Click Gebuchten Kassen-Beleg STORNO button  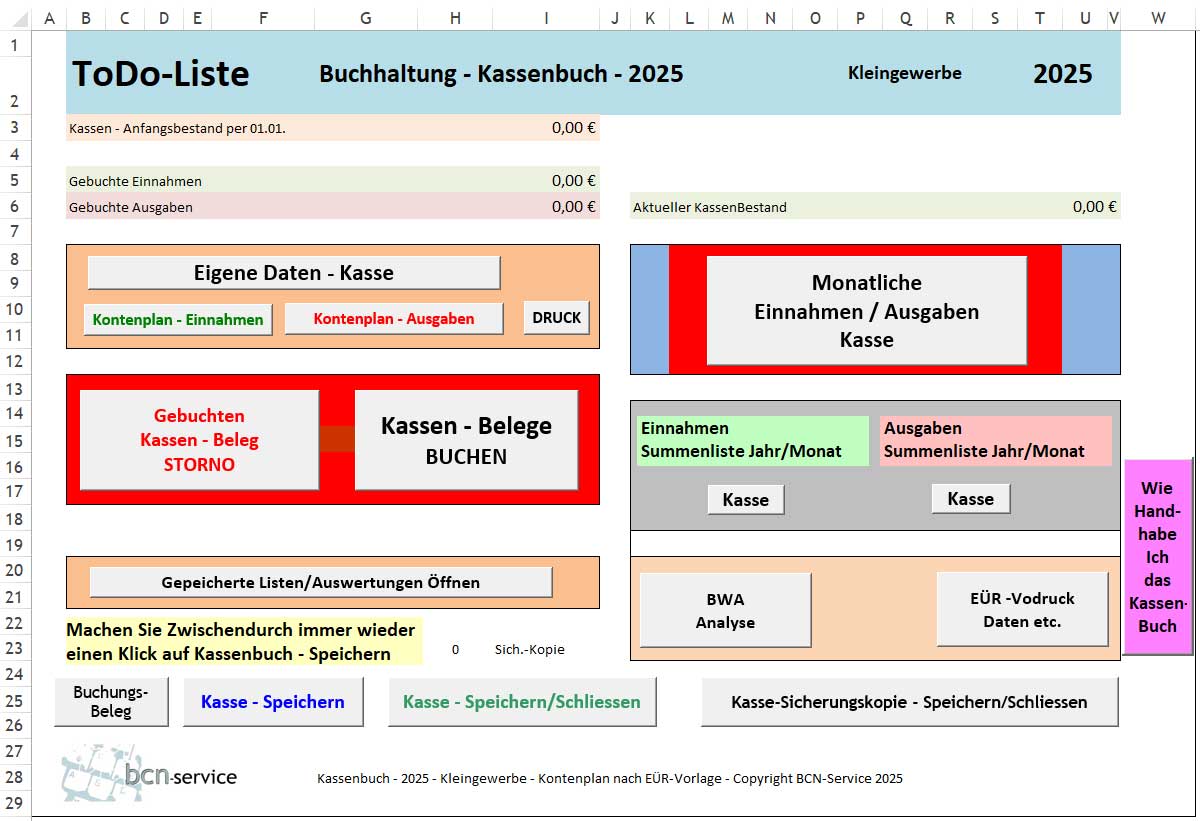pyautogui.click(x=199, y=440)
